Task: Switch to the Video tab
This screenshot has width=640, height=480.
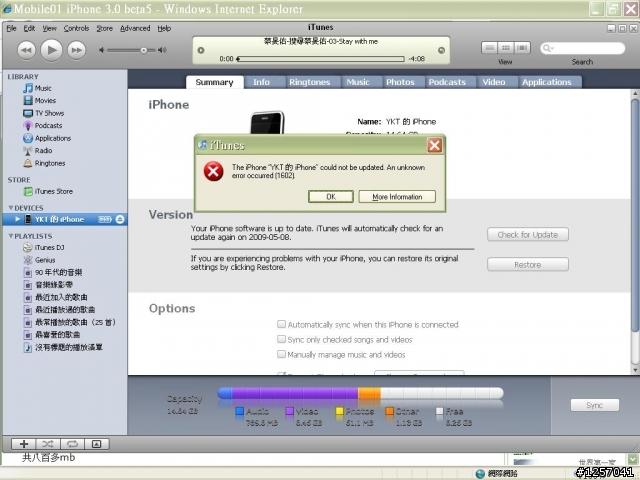Action: point(494,82)
